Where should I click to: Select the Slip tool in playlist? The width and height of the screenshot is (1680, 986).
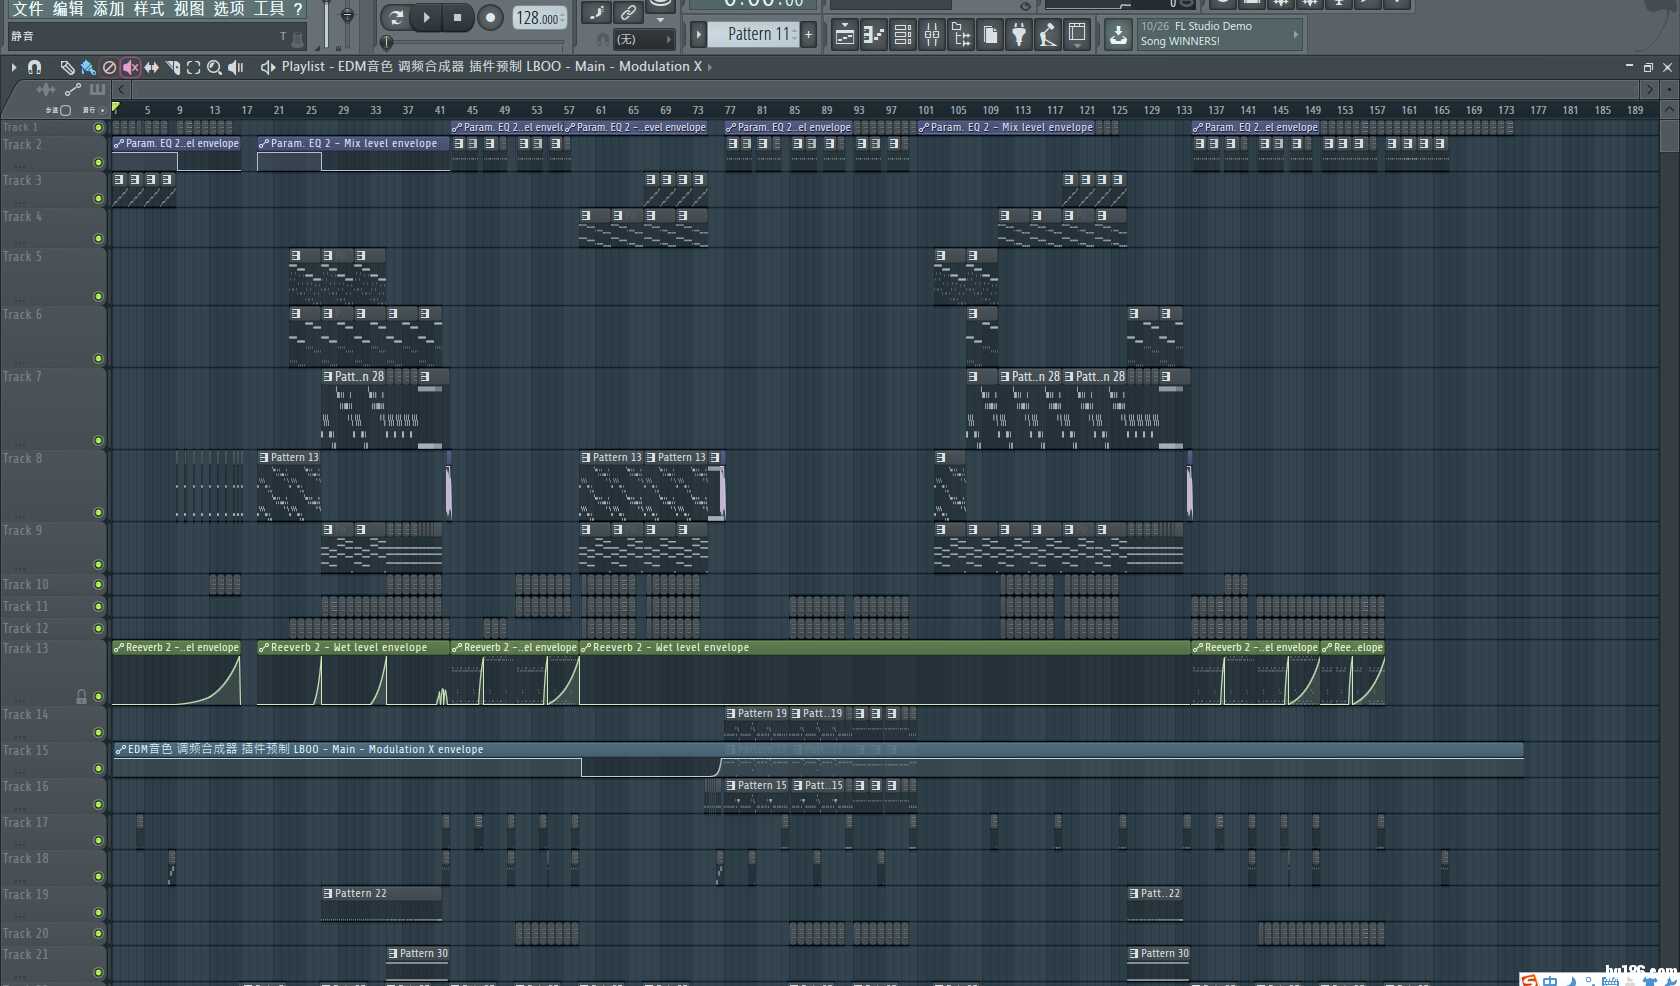151,67
